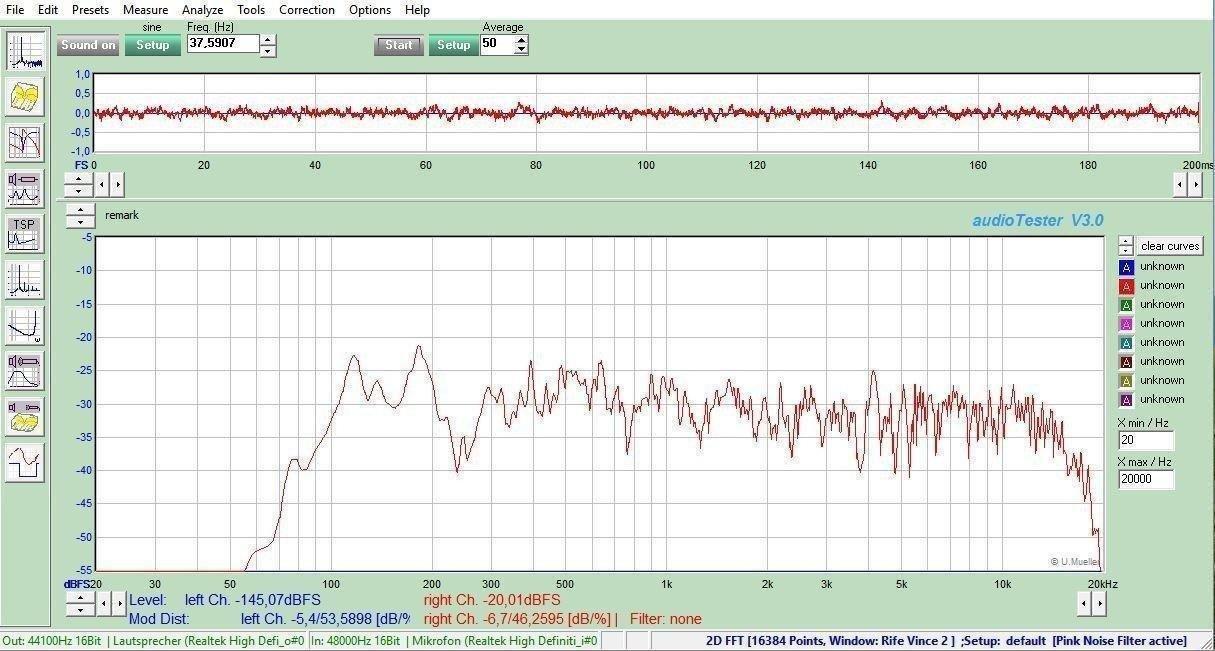Open the Correction menu
The height and width of the screenshot is (651, 1215).
(x=307, y=10)
